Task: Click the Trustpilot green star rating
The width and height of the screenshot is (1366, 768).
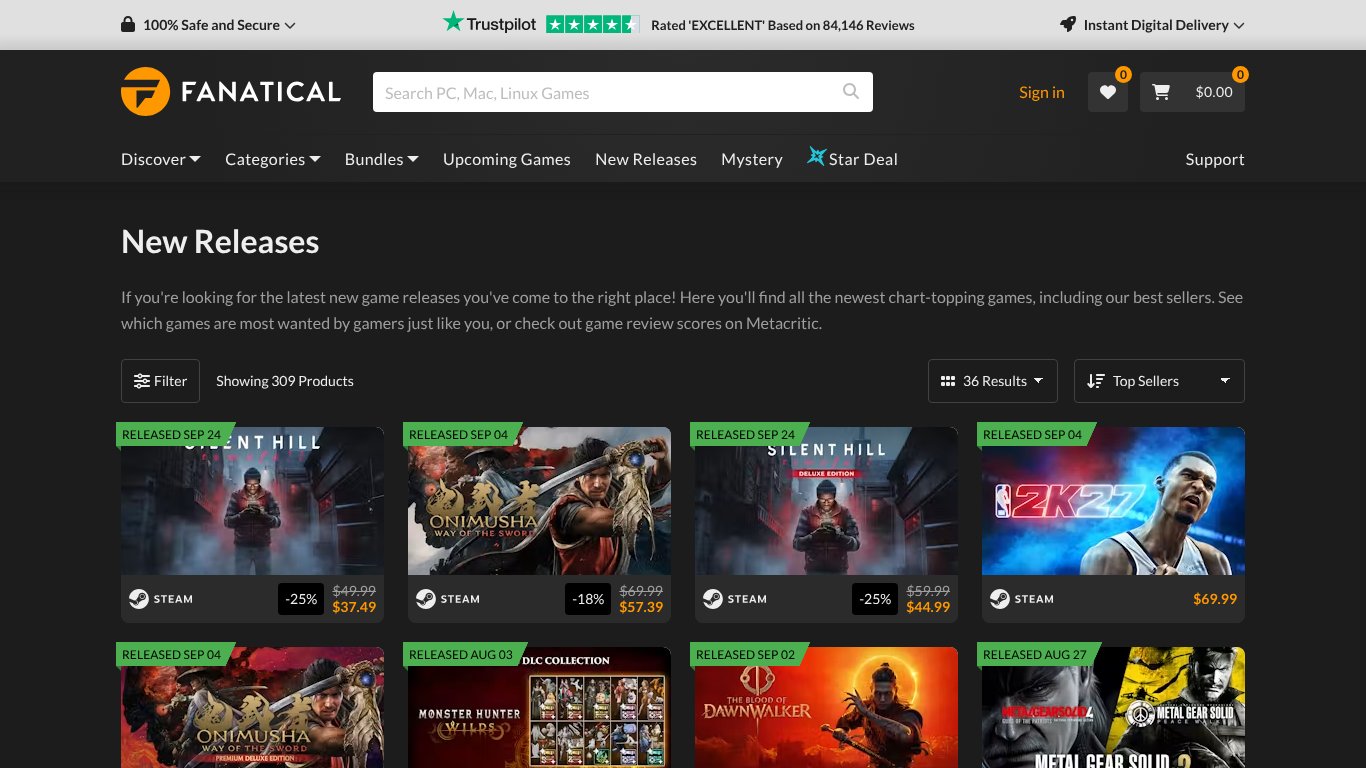Action: pyautogui.click(x=592, y=25)
